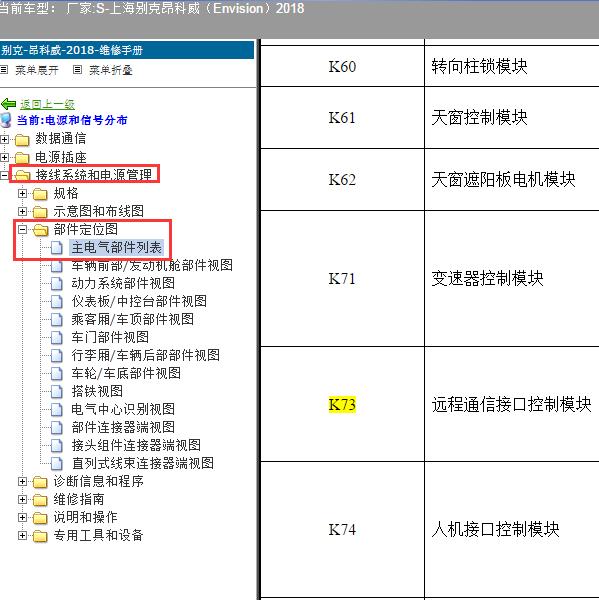Click 菜单展开 to expand the menu

coord(37,70)
